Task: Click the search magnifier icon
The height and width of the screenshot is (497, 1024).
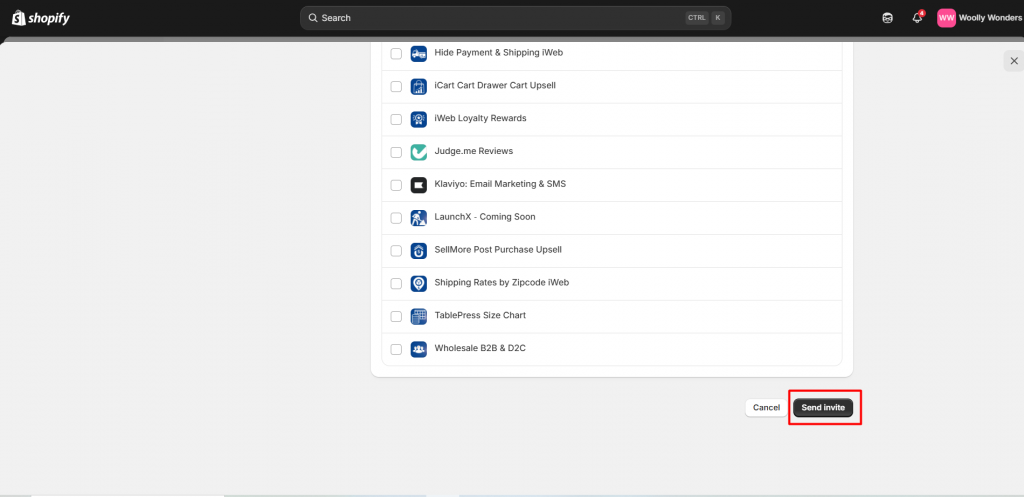Action: 313,18
